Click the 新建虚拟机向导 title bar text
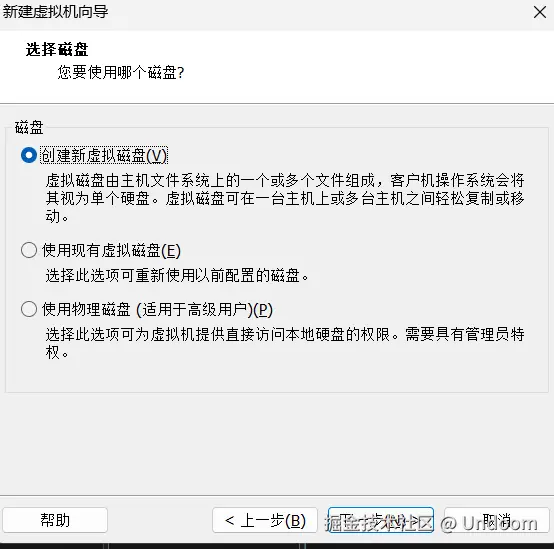 pyautogui.click(x=55, y=12)
